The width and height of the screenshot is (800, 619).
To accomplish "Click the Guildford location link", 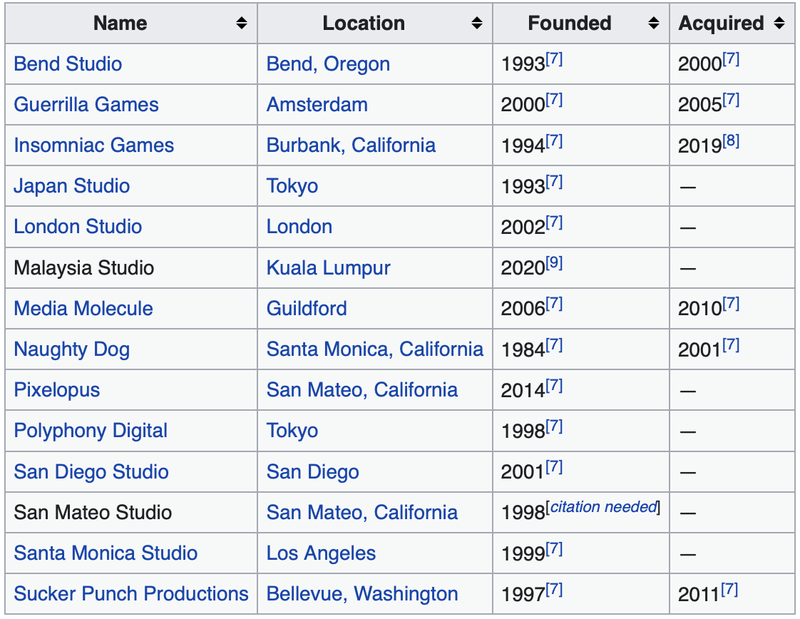I will point(306,309).
